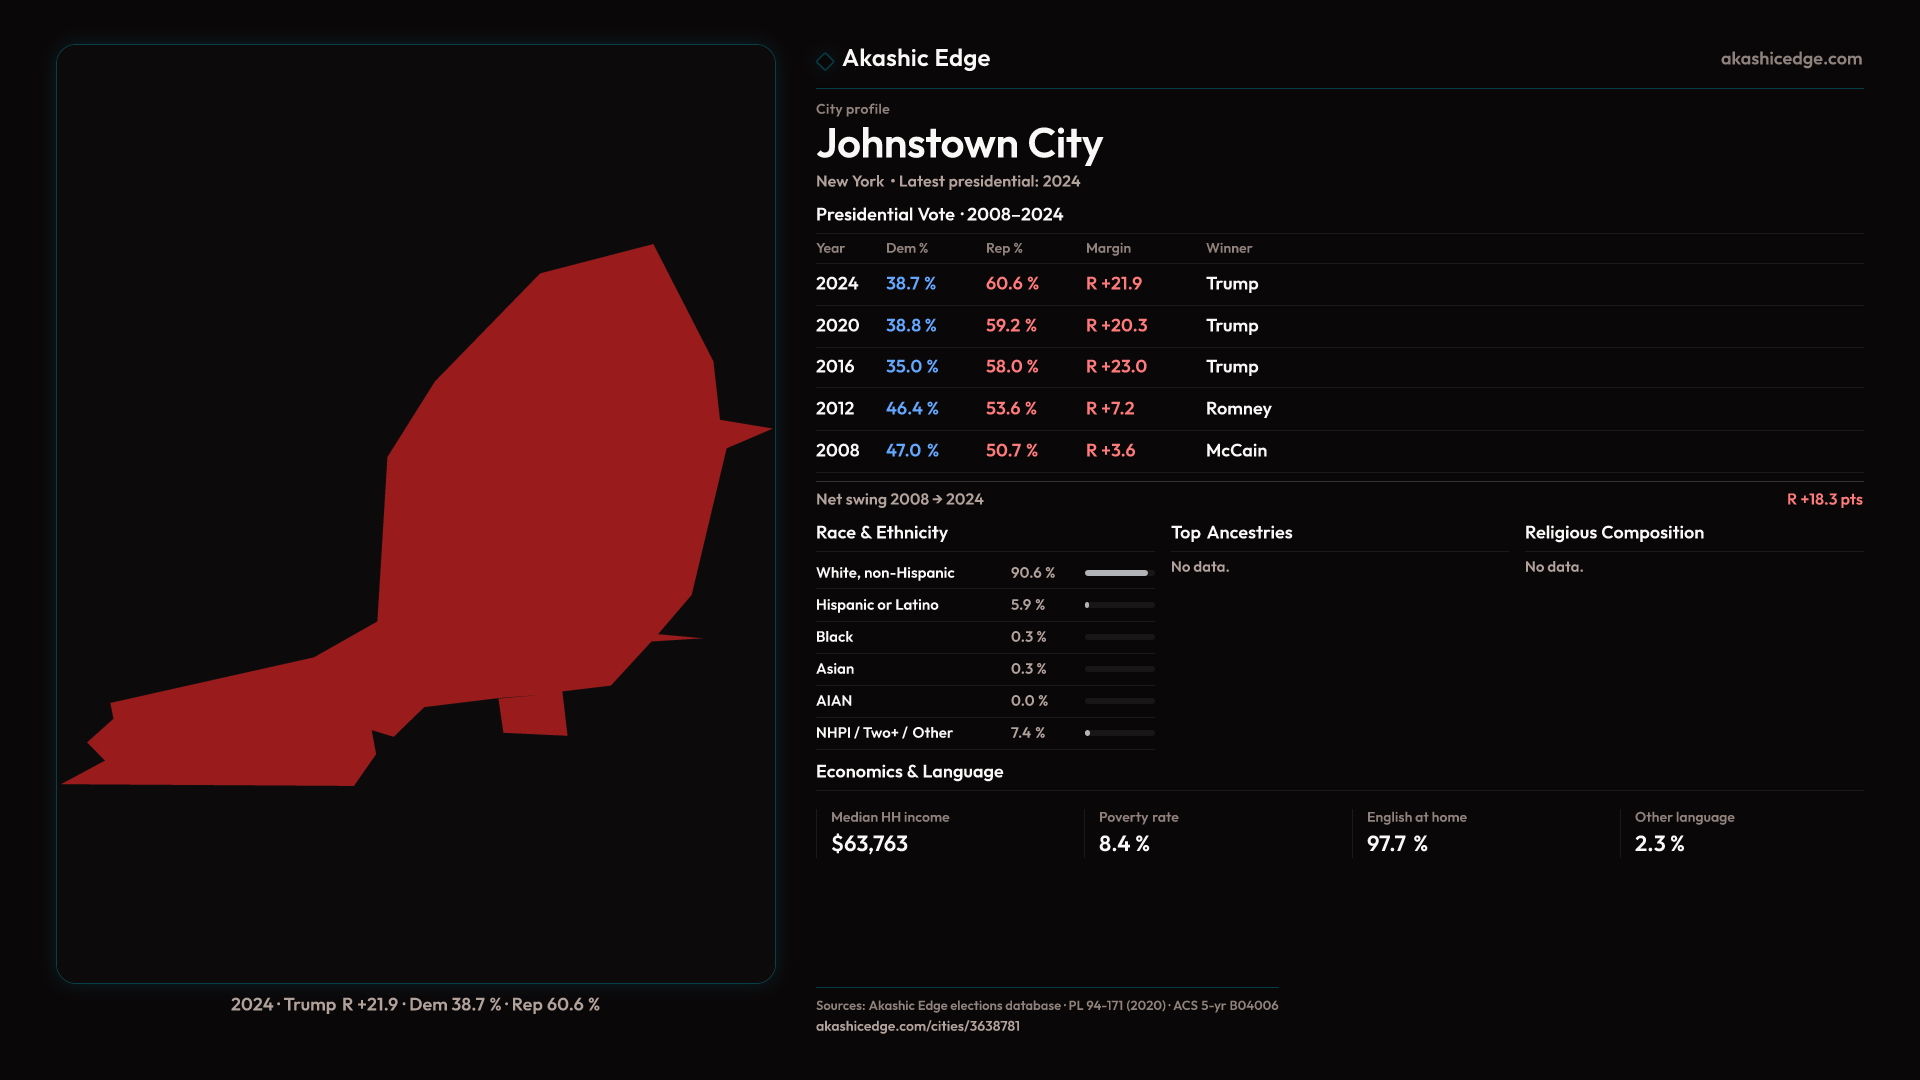
Task: Click the map caption with 2024 Trump result
Action: pos(415,1004)
